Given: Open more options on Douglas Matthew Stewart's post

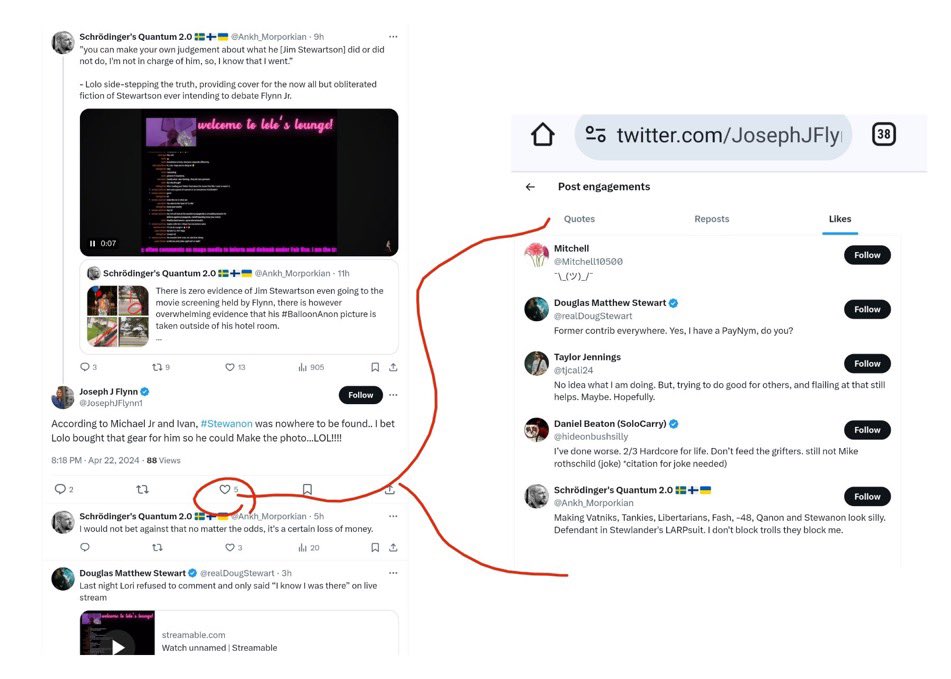Looking at the screenshot, I should click(x=393, y=573).
